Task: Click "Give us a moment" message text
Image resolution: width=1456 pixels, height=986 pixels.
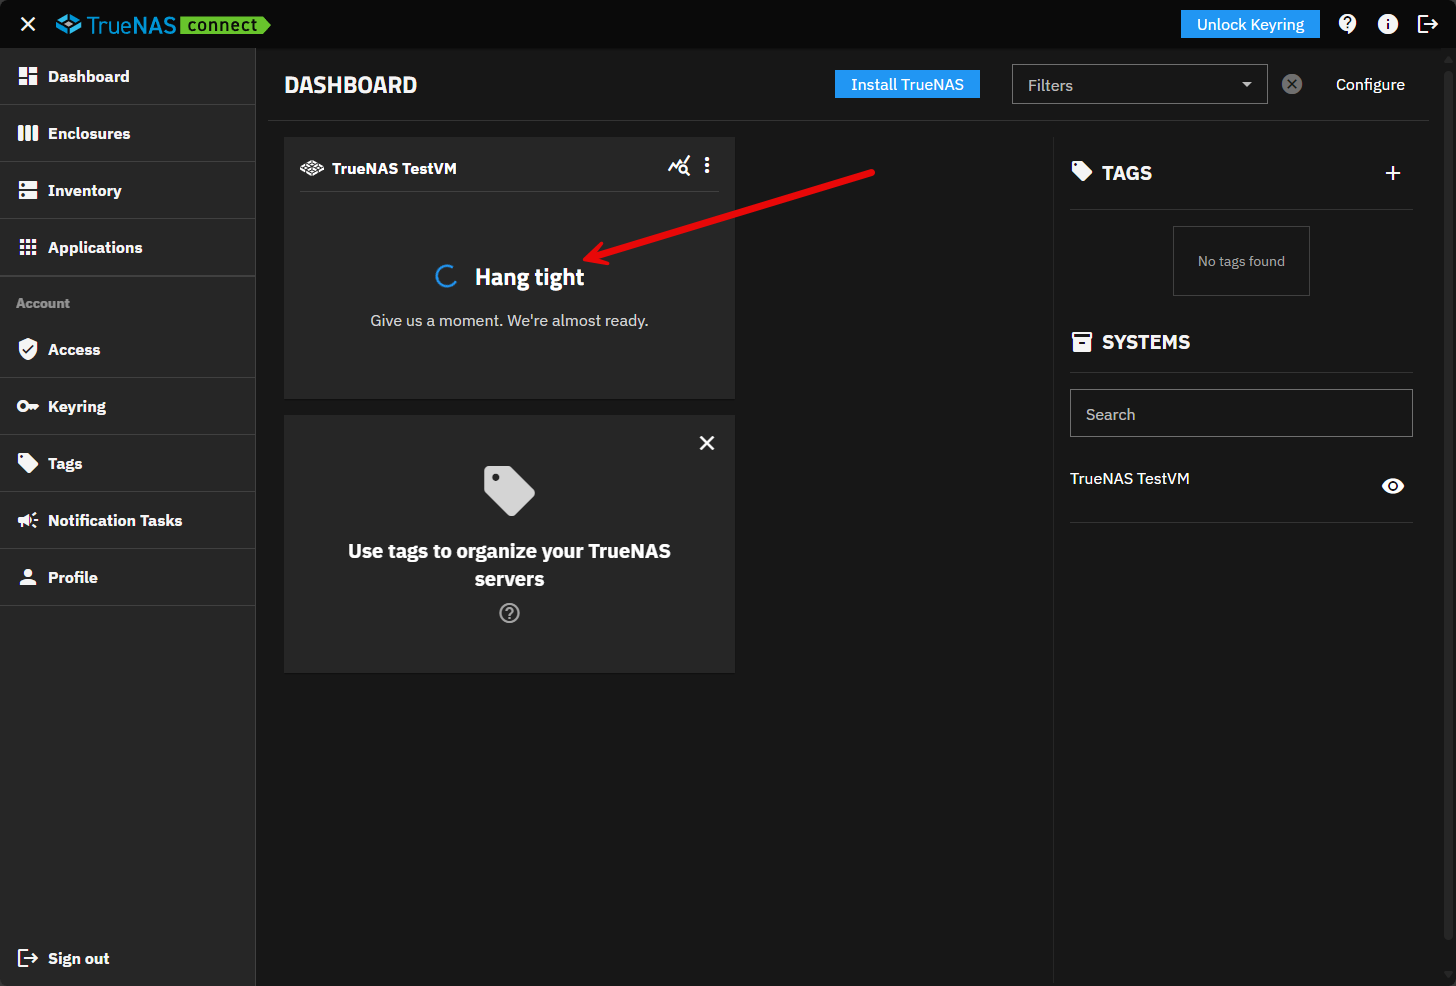Action: tap(509, 320)
